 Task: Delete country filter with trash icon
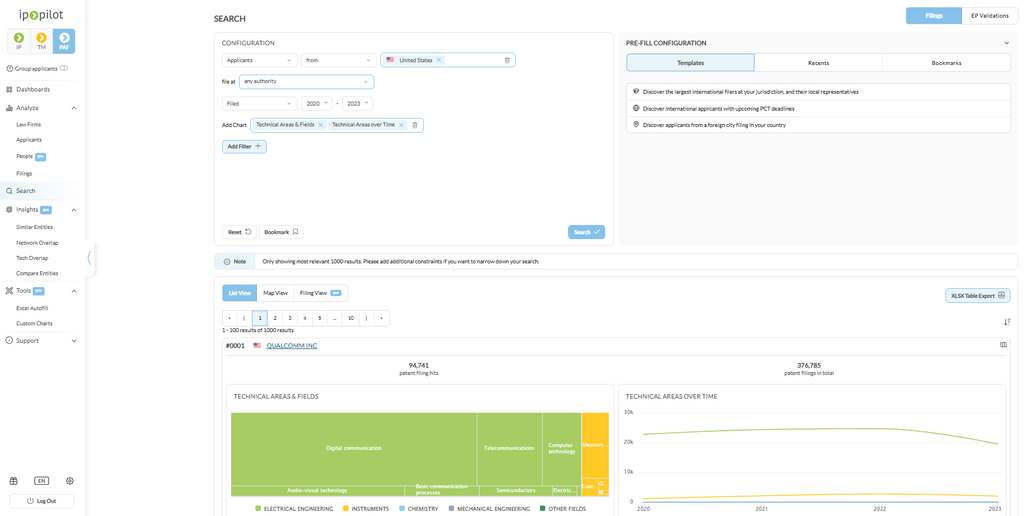click(x=507, y=60)
